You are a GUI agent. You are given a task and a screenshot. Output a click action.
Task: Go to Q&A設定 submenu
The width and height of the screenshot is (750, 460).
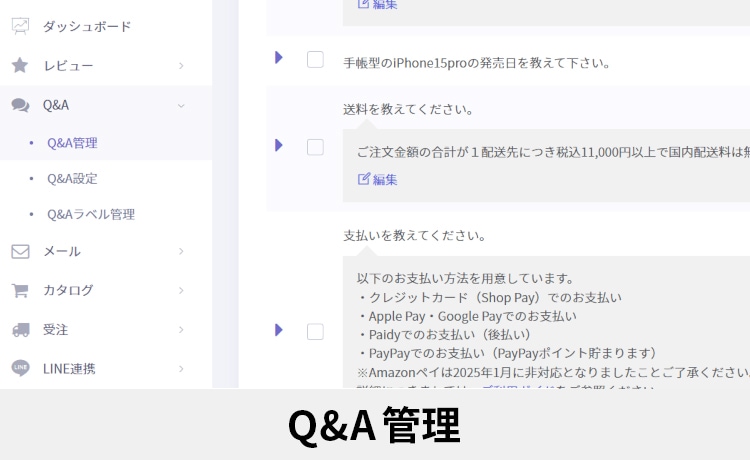click(72, 179)
